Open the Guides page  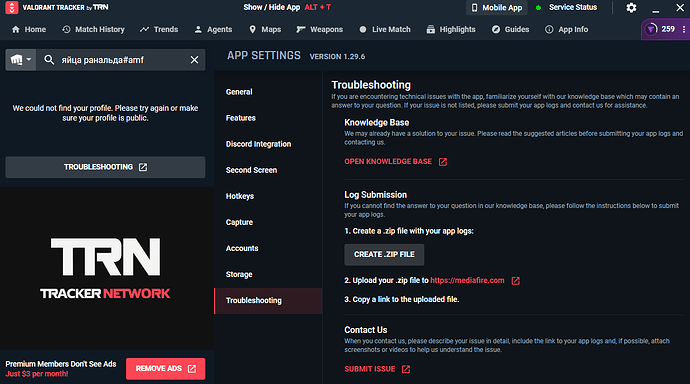click(x=510, y=29)
